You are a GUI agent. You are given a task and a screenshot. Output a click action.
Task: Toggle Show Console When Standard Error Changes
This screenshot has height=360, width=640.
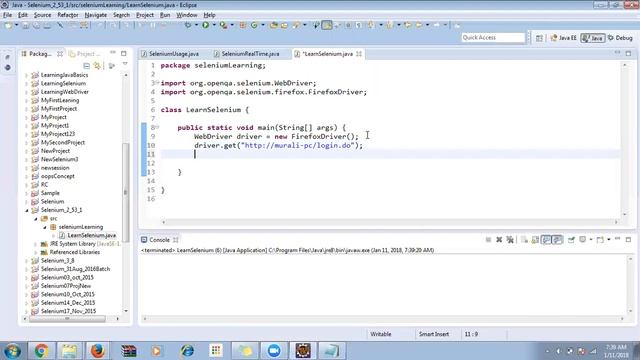(557, 240)
